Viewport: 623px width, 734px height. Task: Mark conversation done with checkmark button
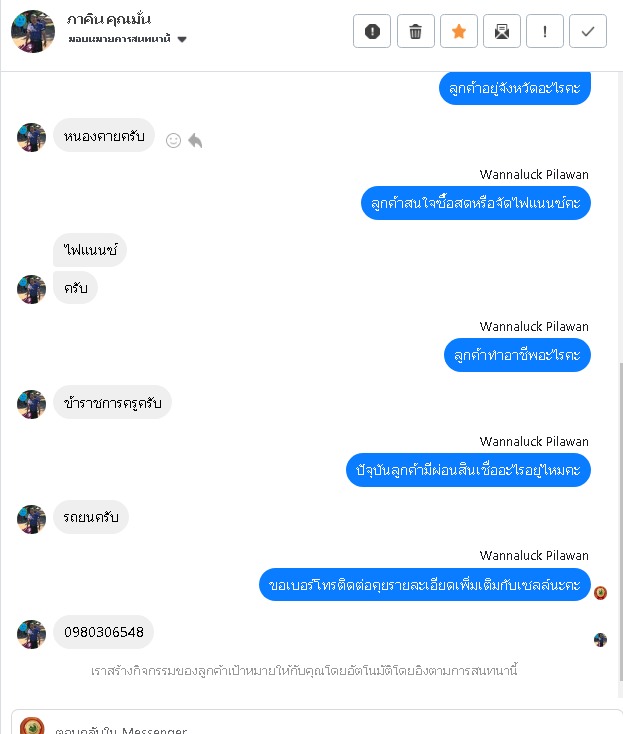click(588, 31)
